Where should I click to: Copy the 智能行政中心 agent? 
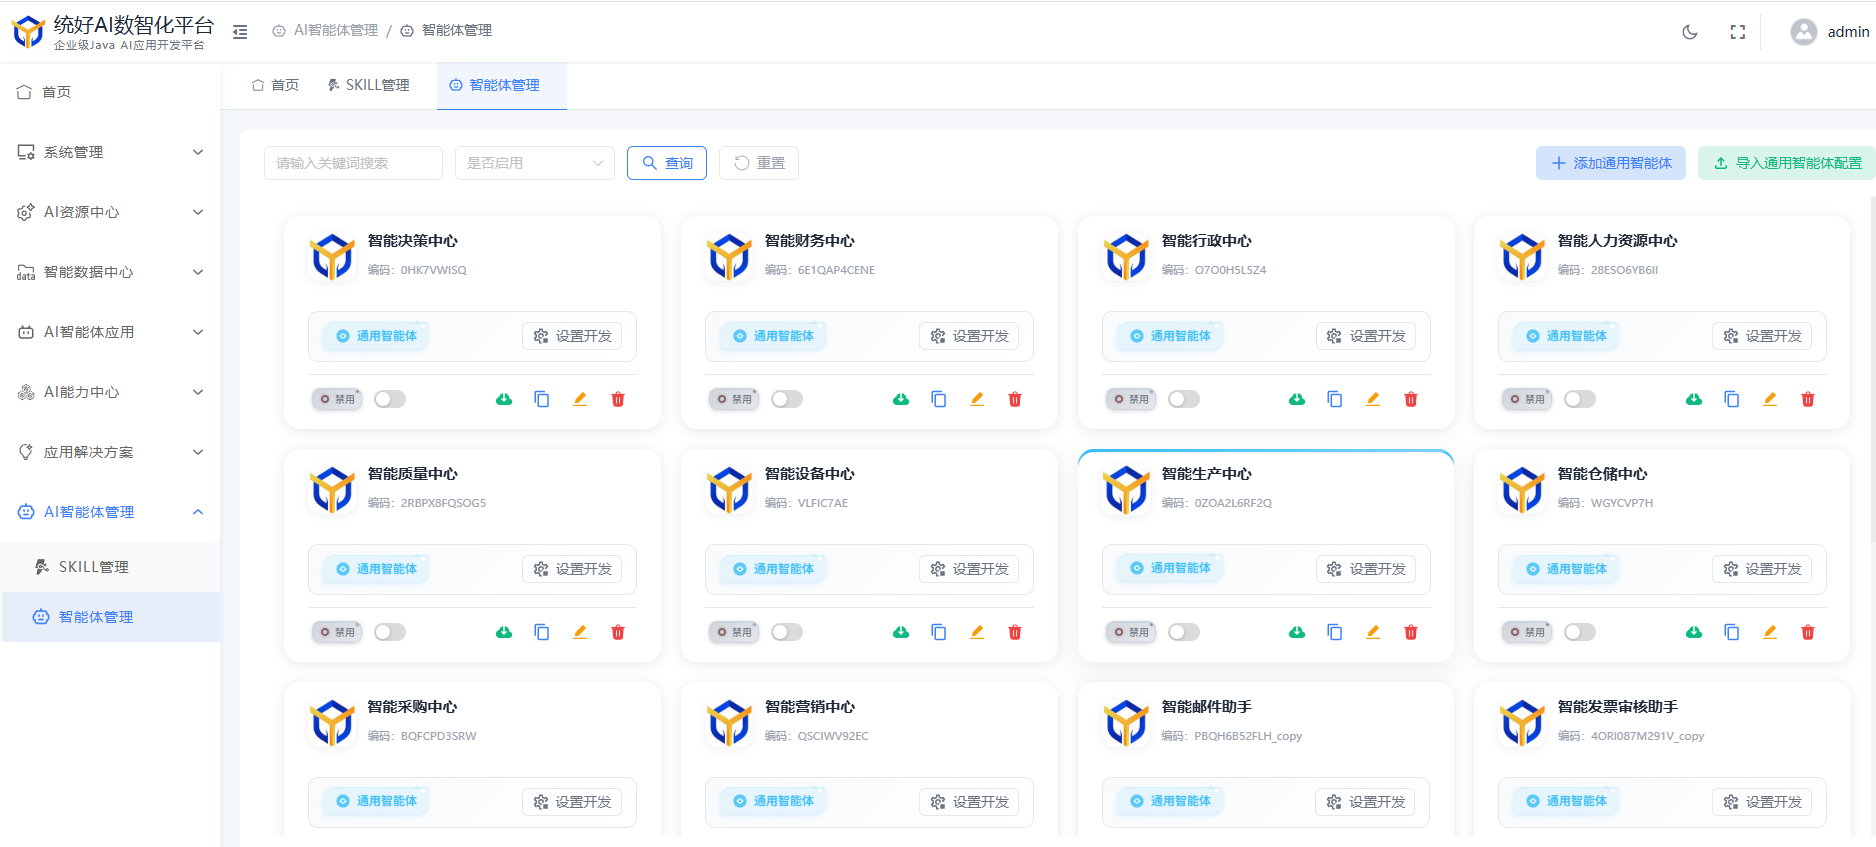pyautogui.click(x=1335, y=399)
